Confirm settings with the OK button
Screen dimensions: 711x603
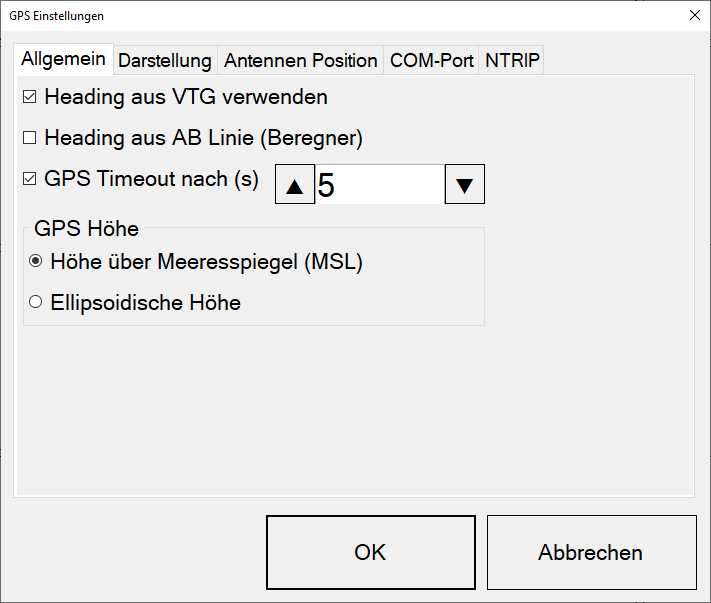(x=370, y=552)
